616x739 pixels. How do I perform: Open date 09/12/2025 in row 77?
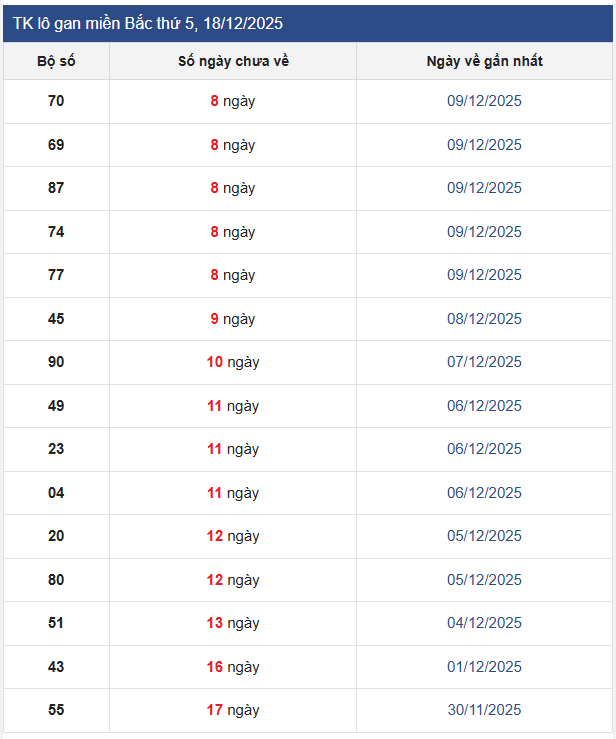[x=484, y=275]
